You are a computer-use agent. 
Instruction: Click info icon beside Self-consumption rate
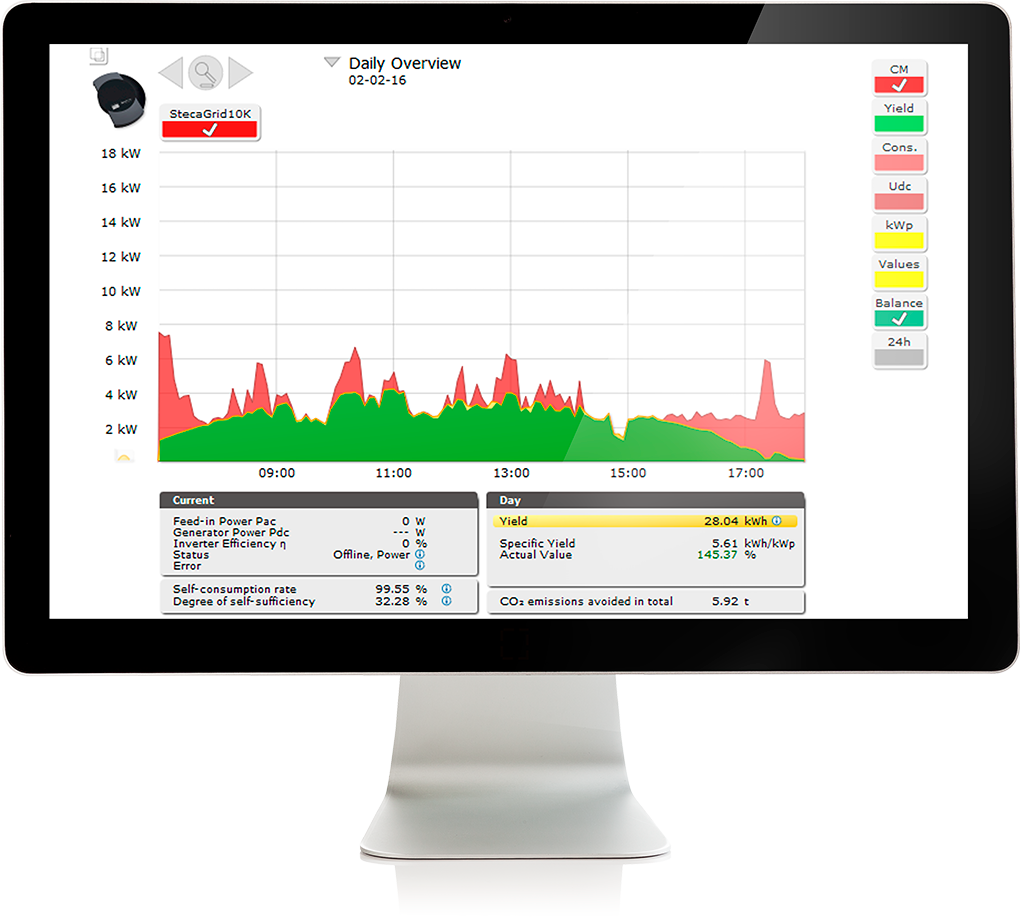(x=446, y=589)
